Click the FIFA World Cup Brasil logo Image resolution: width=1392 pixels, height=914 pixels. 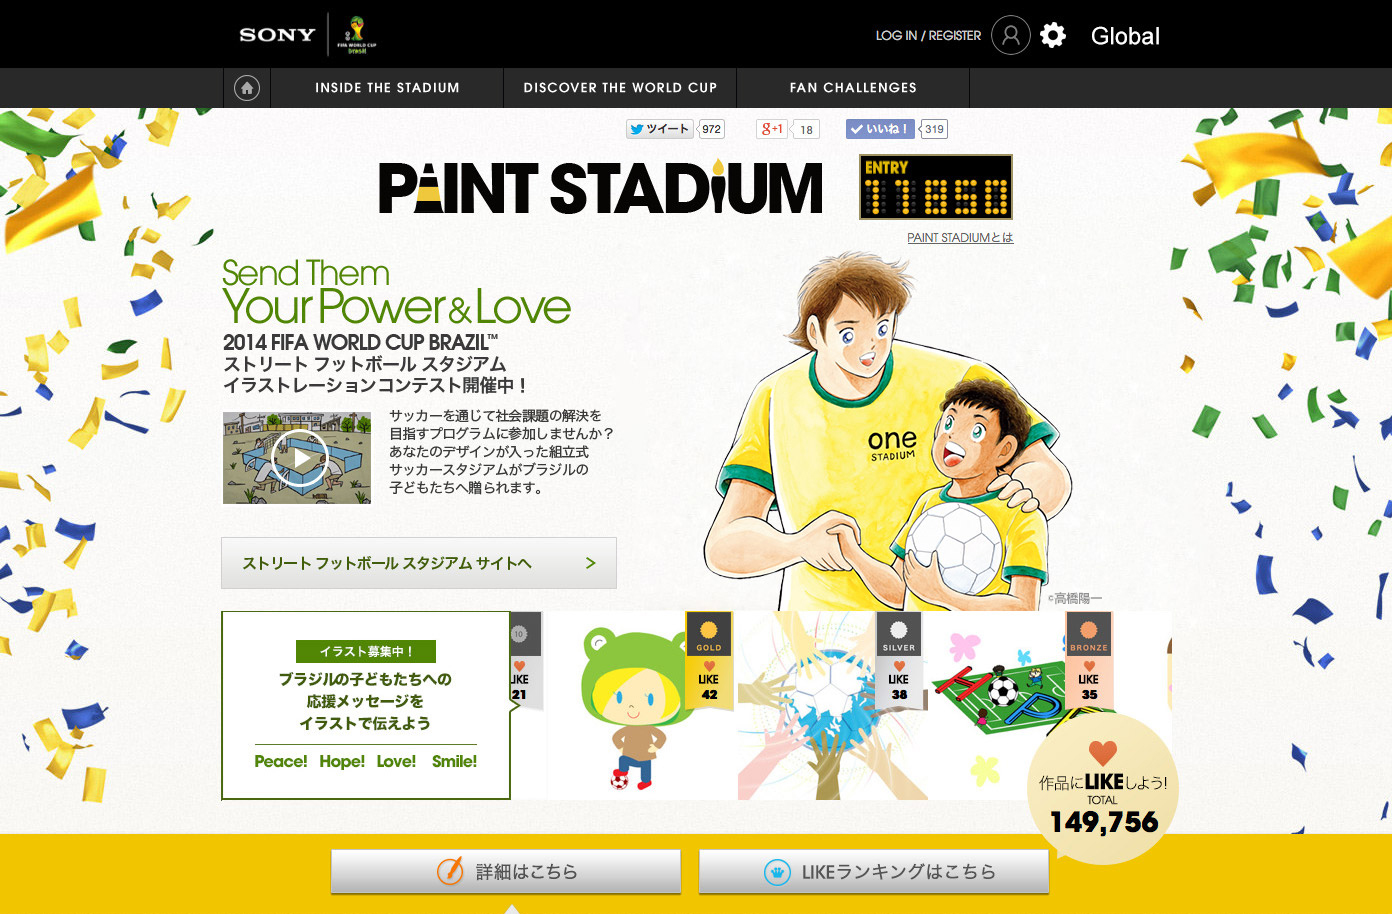pyautogui.click(x=357, y=34)
